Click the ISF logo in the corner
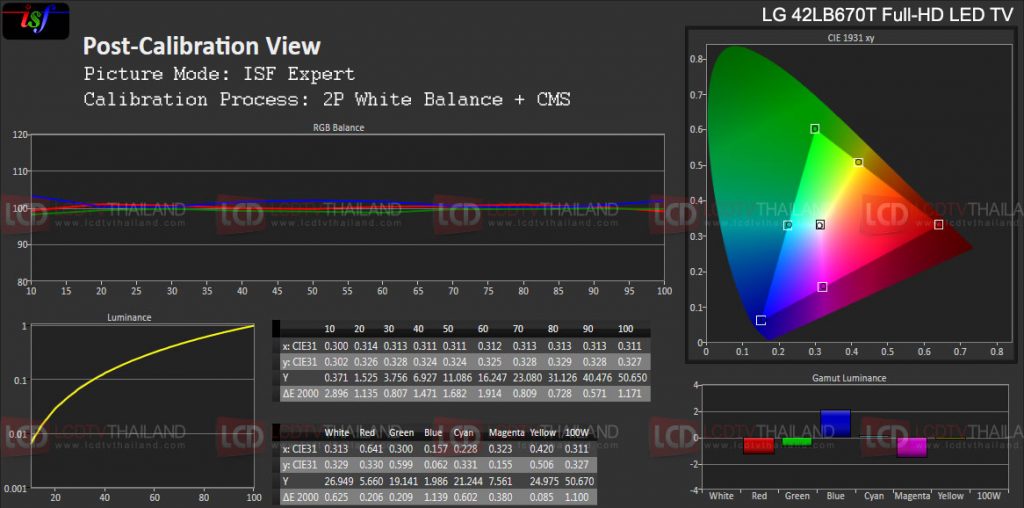The image size is (1024, 508). (36, 21)
